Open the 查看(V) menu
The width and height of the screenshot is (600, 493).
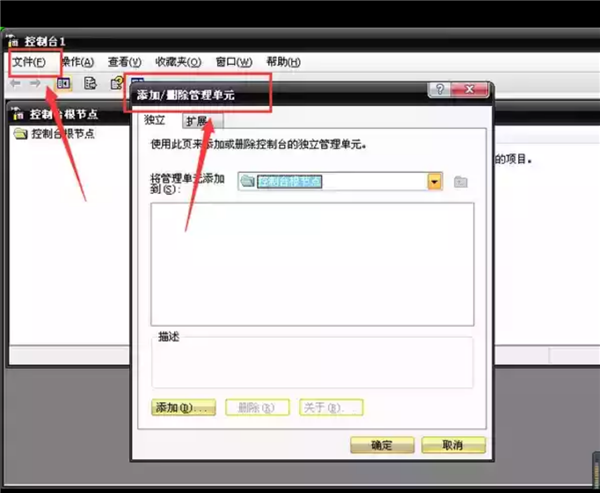click(x=126, y=62)
